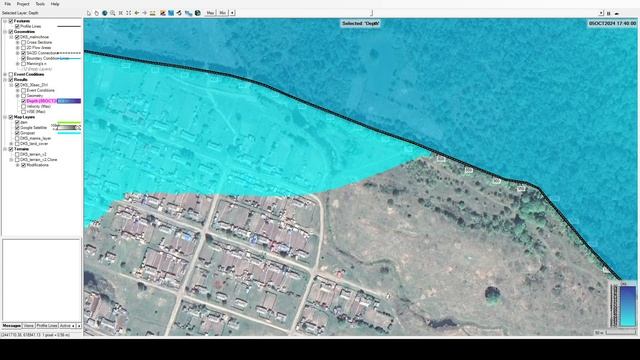Select the arrow pointer tool
Image resolution: width=640 pixels, height=360 pixels.
(x=89, y=13)
